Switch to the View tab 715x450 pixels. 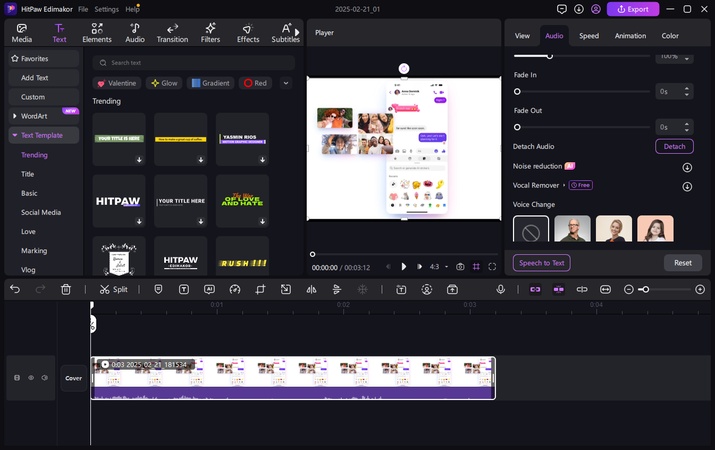(522, 36)
